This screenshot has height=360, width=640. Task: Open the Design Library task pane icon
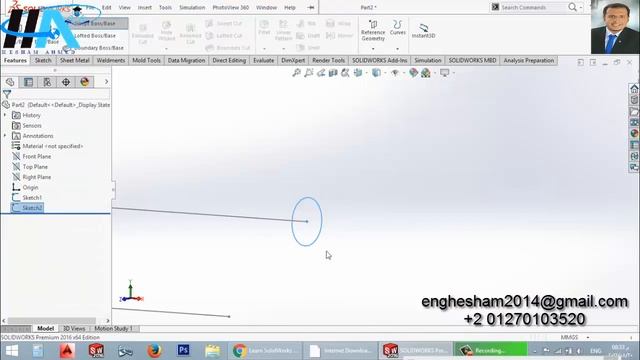(x=634, y=100)
